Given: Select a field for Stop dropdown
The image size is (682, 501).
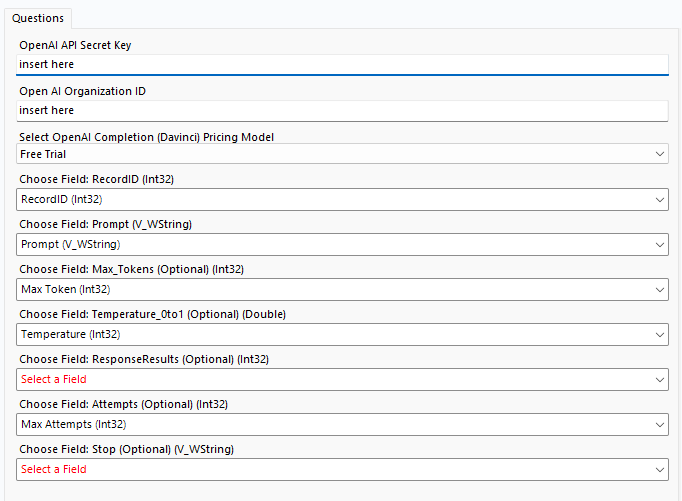Looking at the screenshot, I should pyautogui.click(x=340, y=469).
